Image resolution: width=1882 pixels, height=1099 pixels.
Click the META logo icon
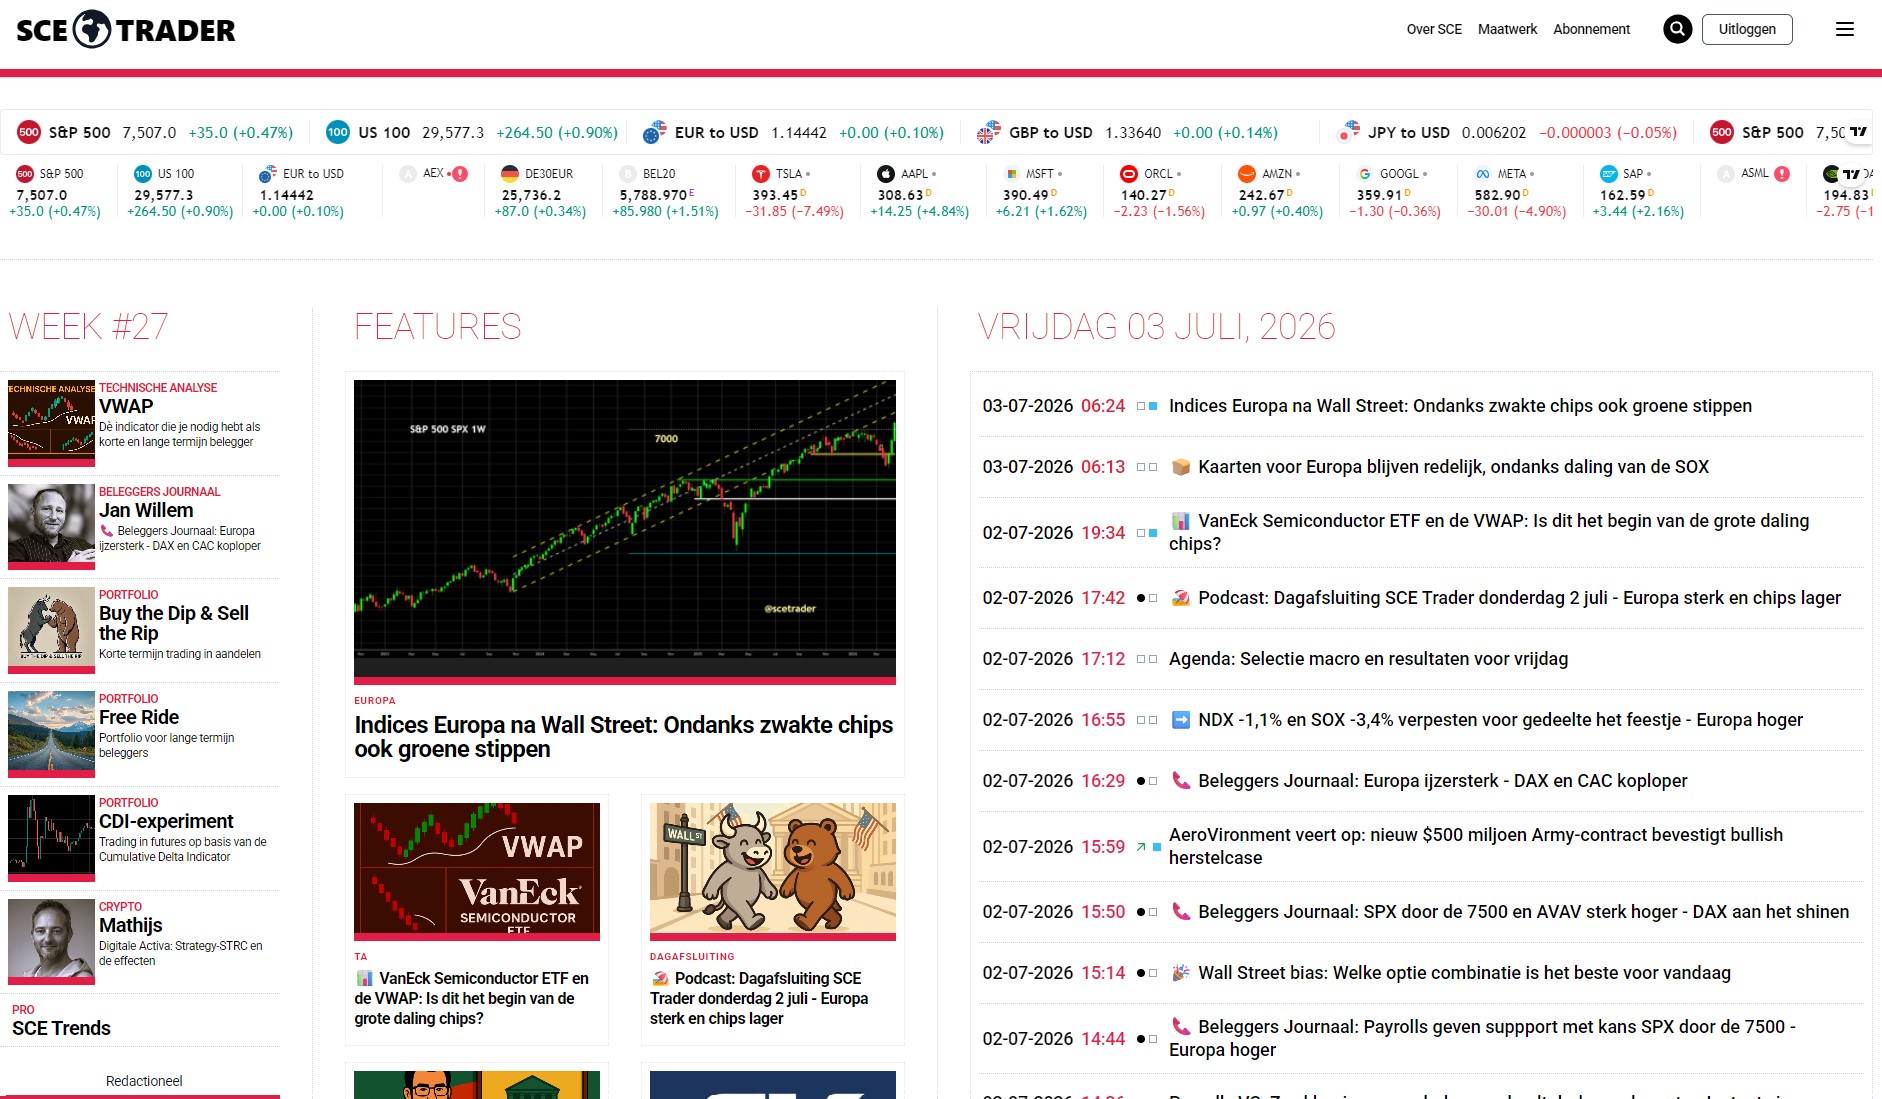[x=1483, y=174]
